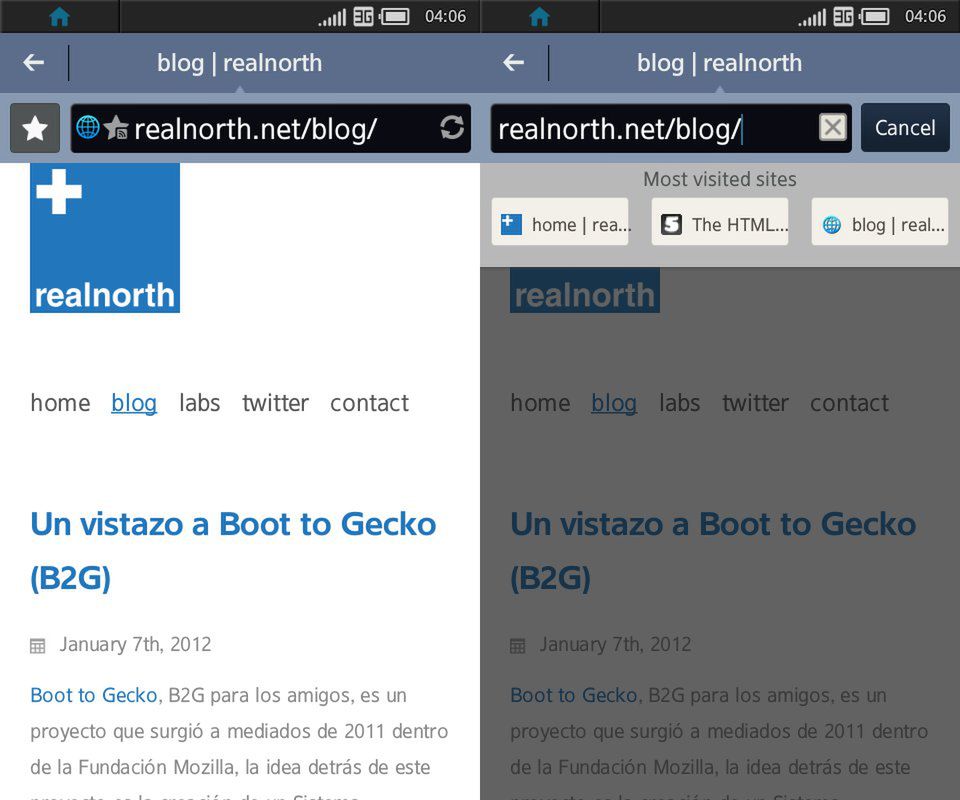Click dimmed 'twitter' link on right page

756,403
